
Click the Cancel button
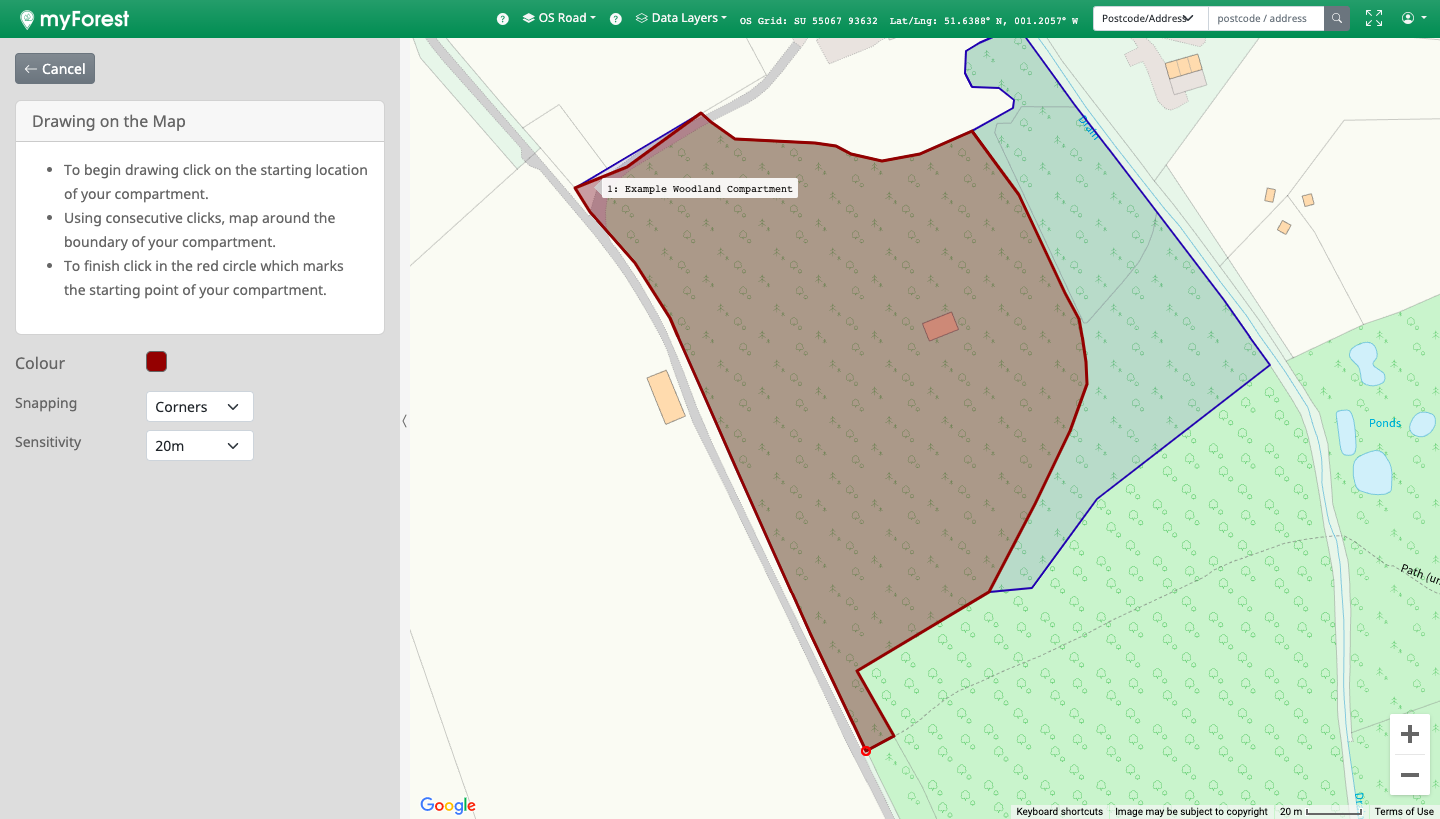point(55,69)
